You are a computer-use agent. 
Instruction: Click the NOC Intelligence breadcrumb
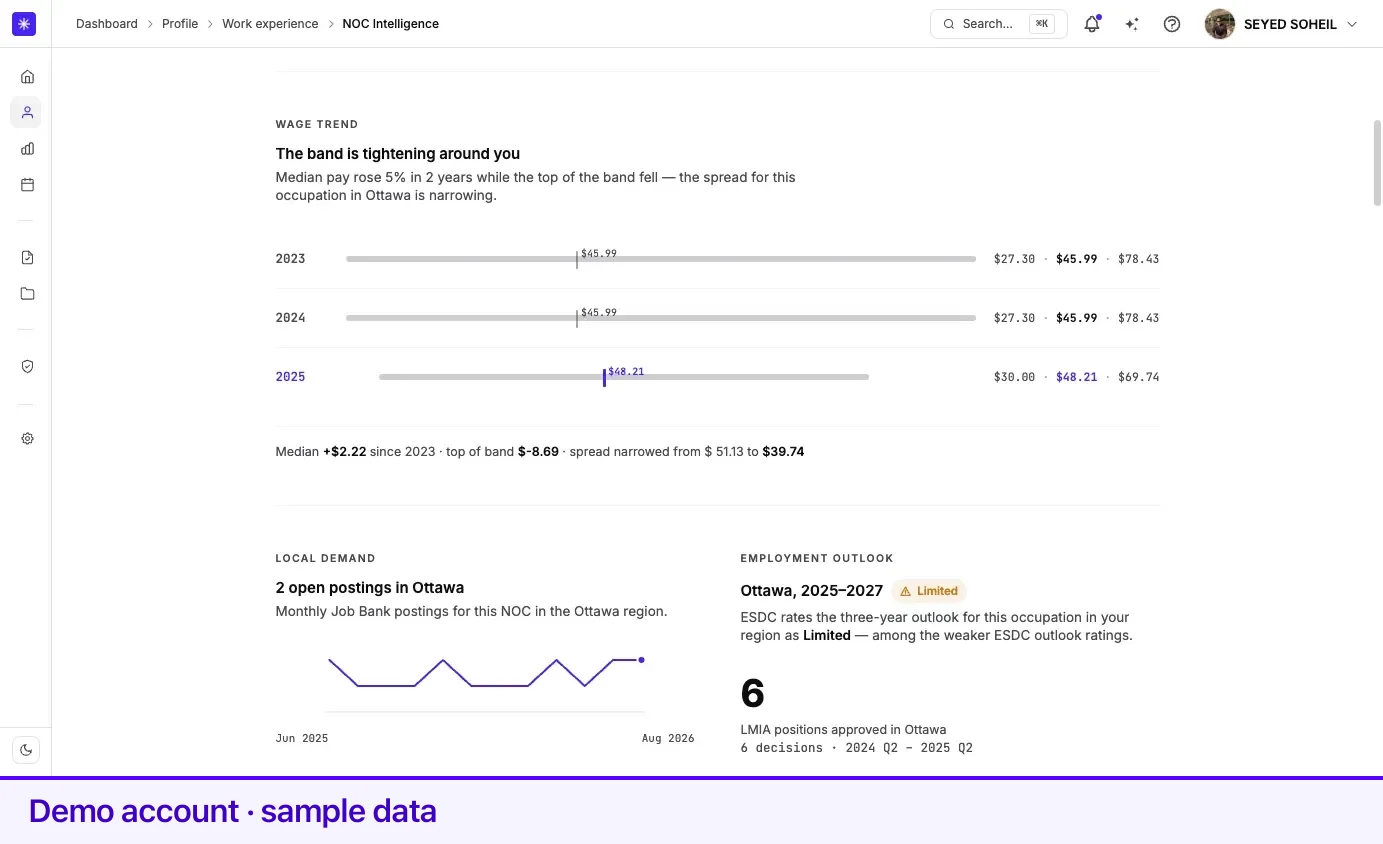391,24
